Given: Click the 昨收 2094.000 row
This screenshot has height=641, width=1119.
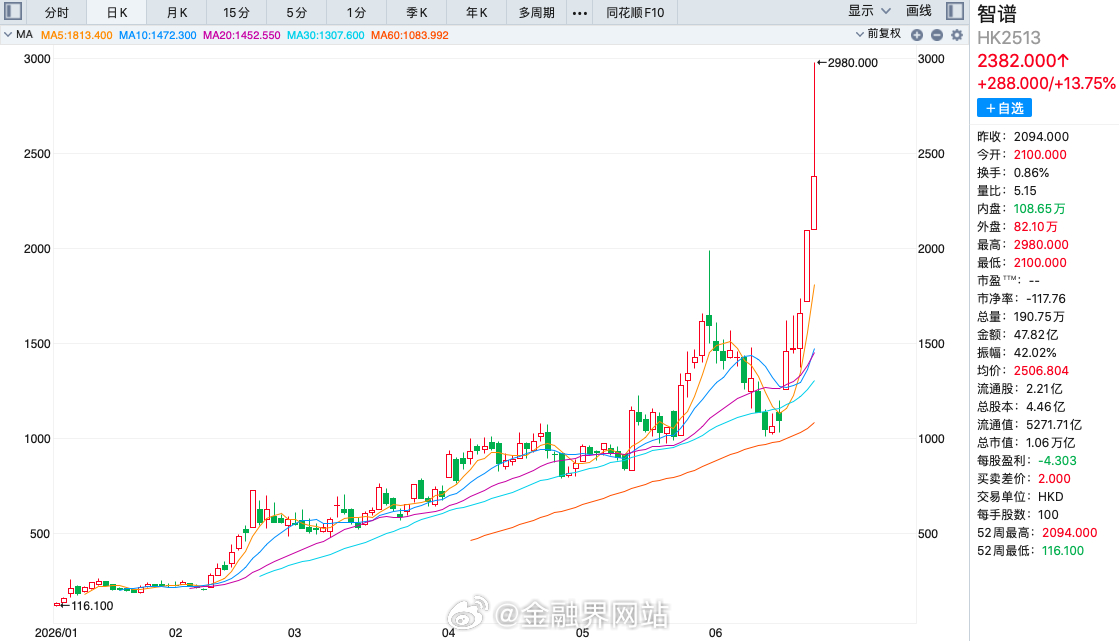Looking at the screenshot, I should point(1023,136).
